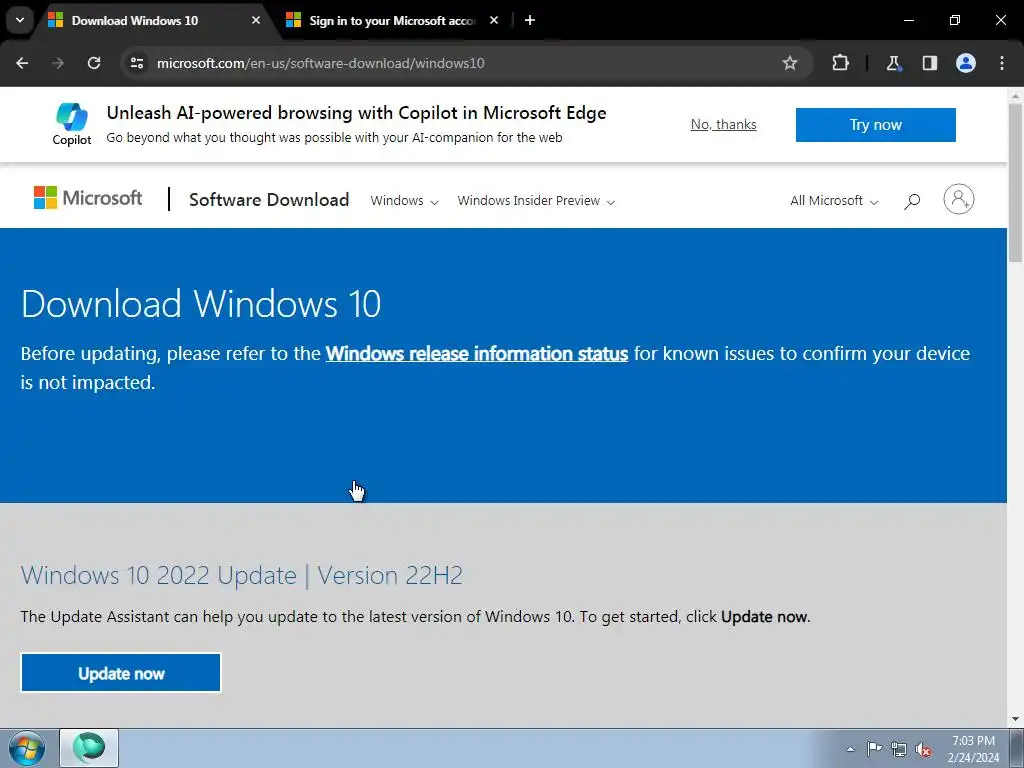Go back to the previous page
1024x768 pixels.
coord(22,63)
